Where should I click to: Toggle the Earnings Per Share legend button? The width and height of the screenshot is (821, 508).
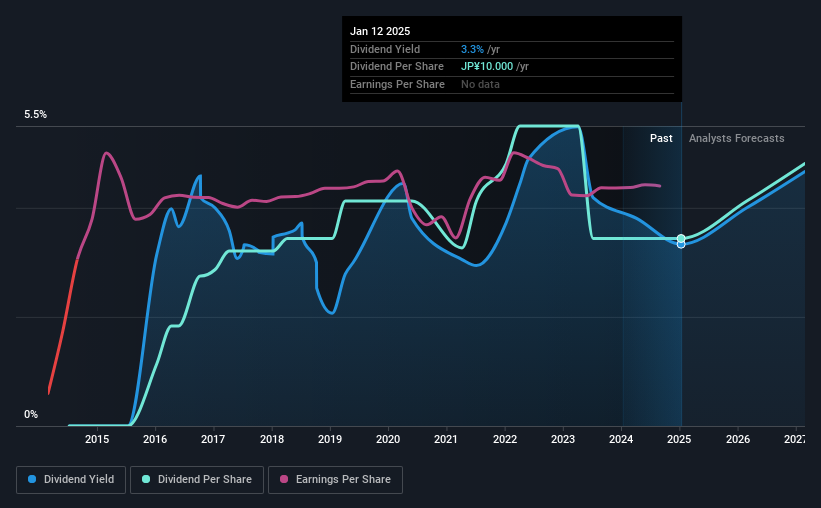[335, 480]
